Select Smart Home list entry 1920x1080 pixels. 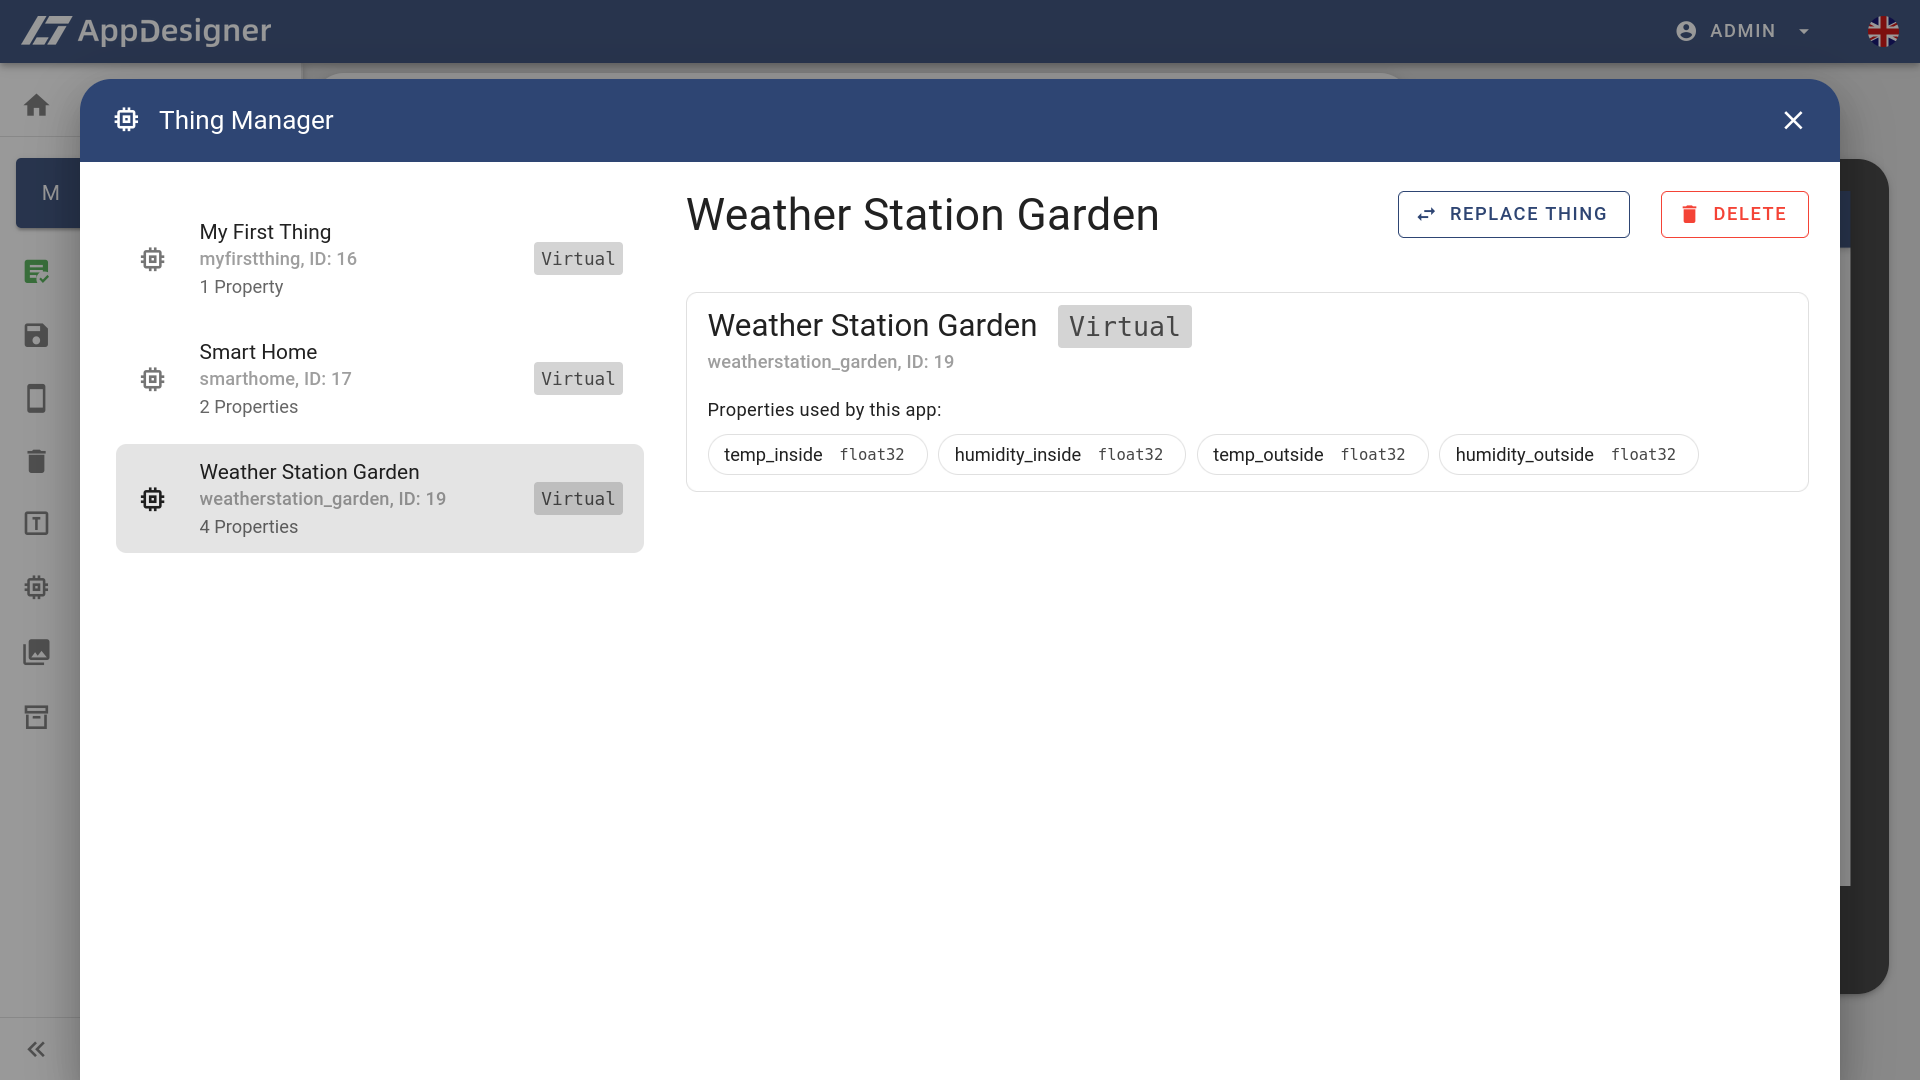click(x=380, y=379)
